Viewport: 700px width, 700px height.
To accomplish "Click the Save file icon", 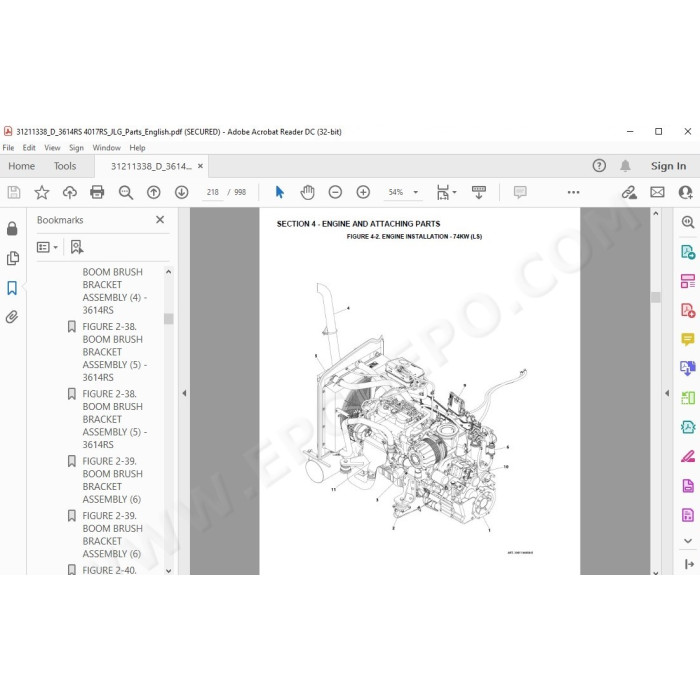I will coord(14,192).
